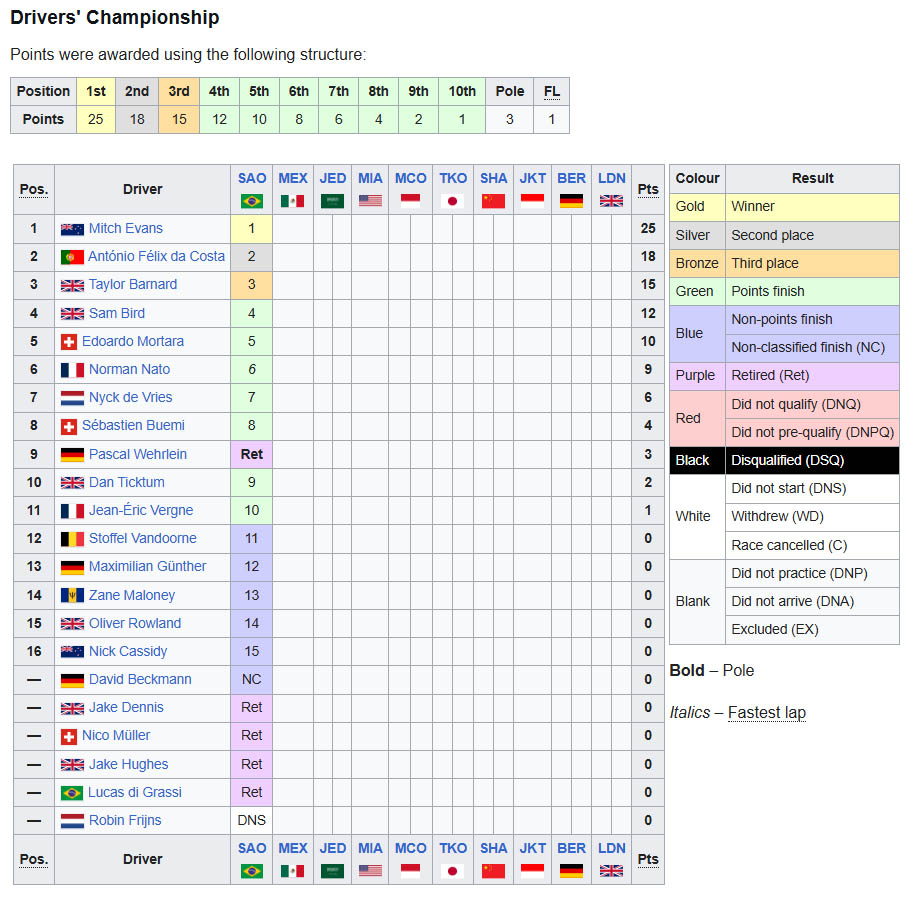Open the Sébastien Buemi link
This screenshot has height=902, width=921.
tap(133, 425)
